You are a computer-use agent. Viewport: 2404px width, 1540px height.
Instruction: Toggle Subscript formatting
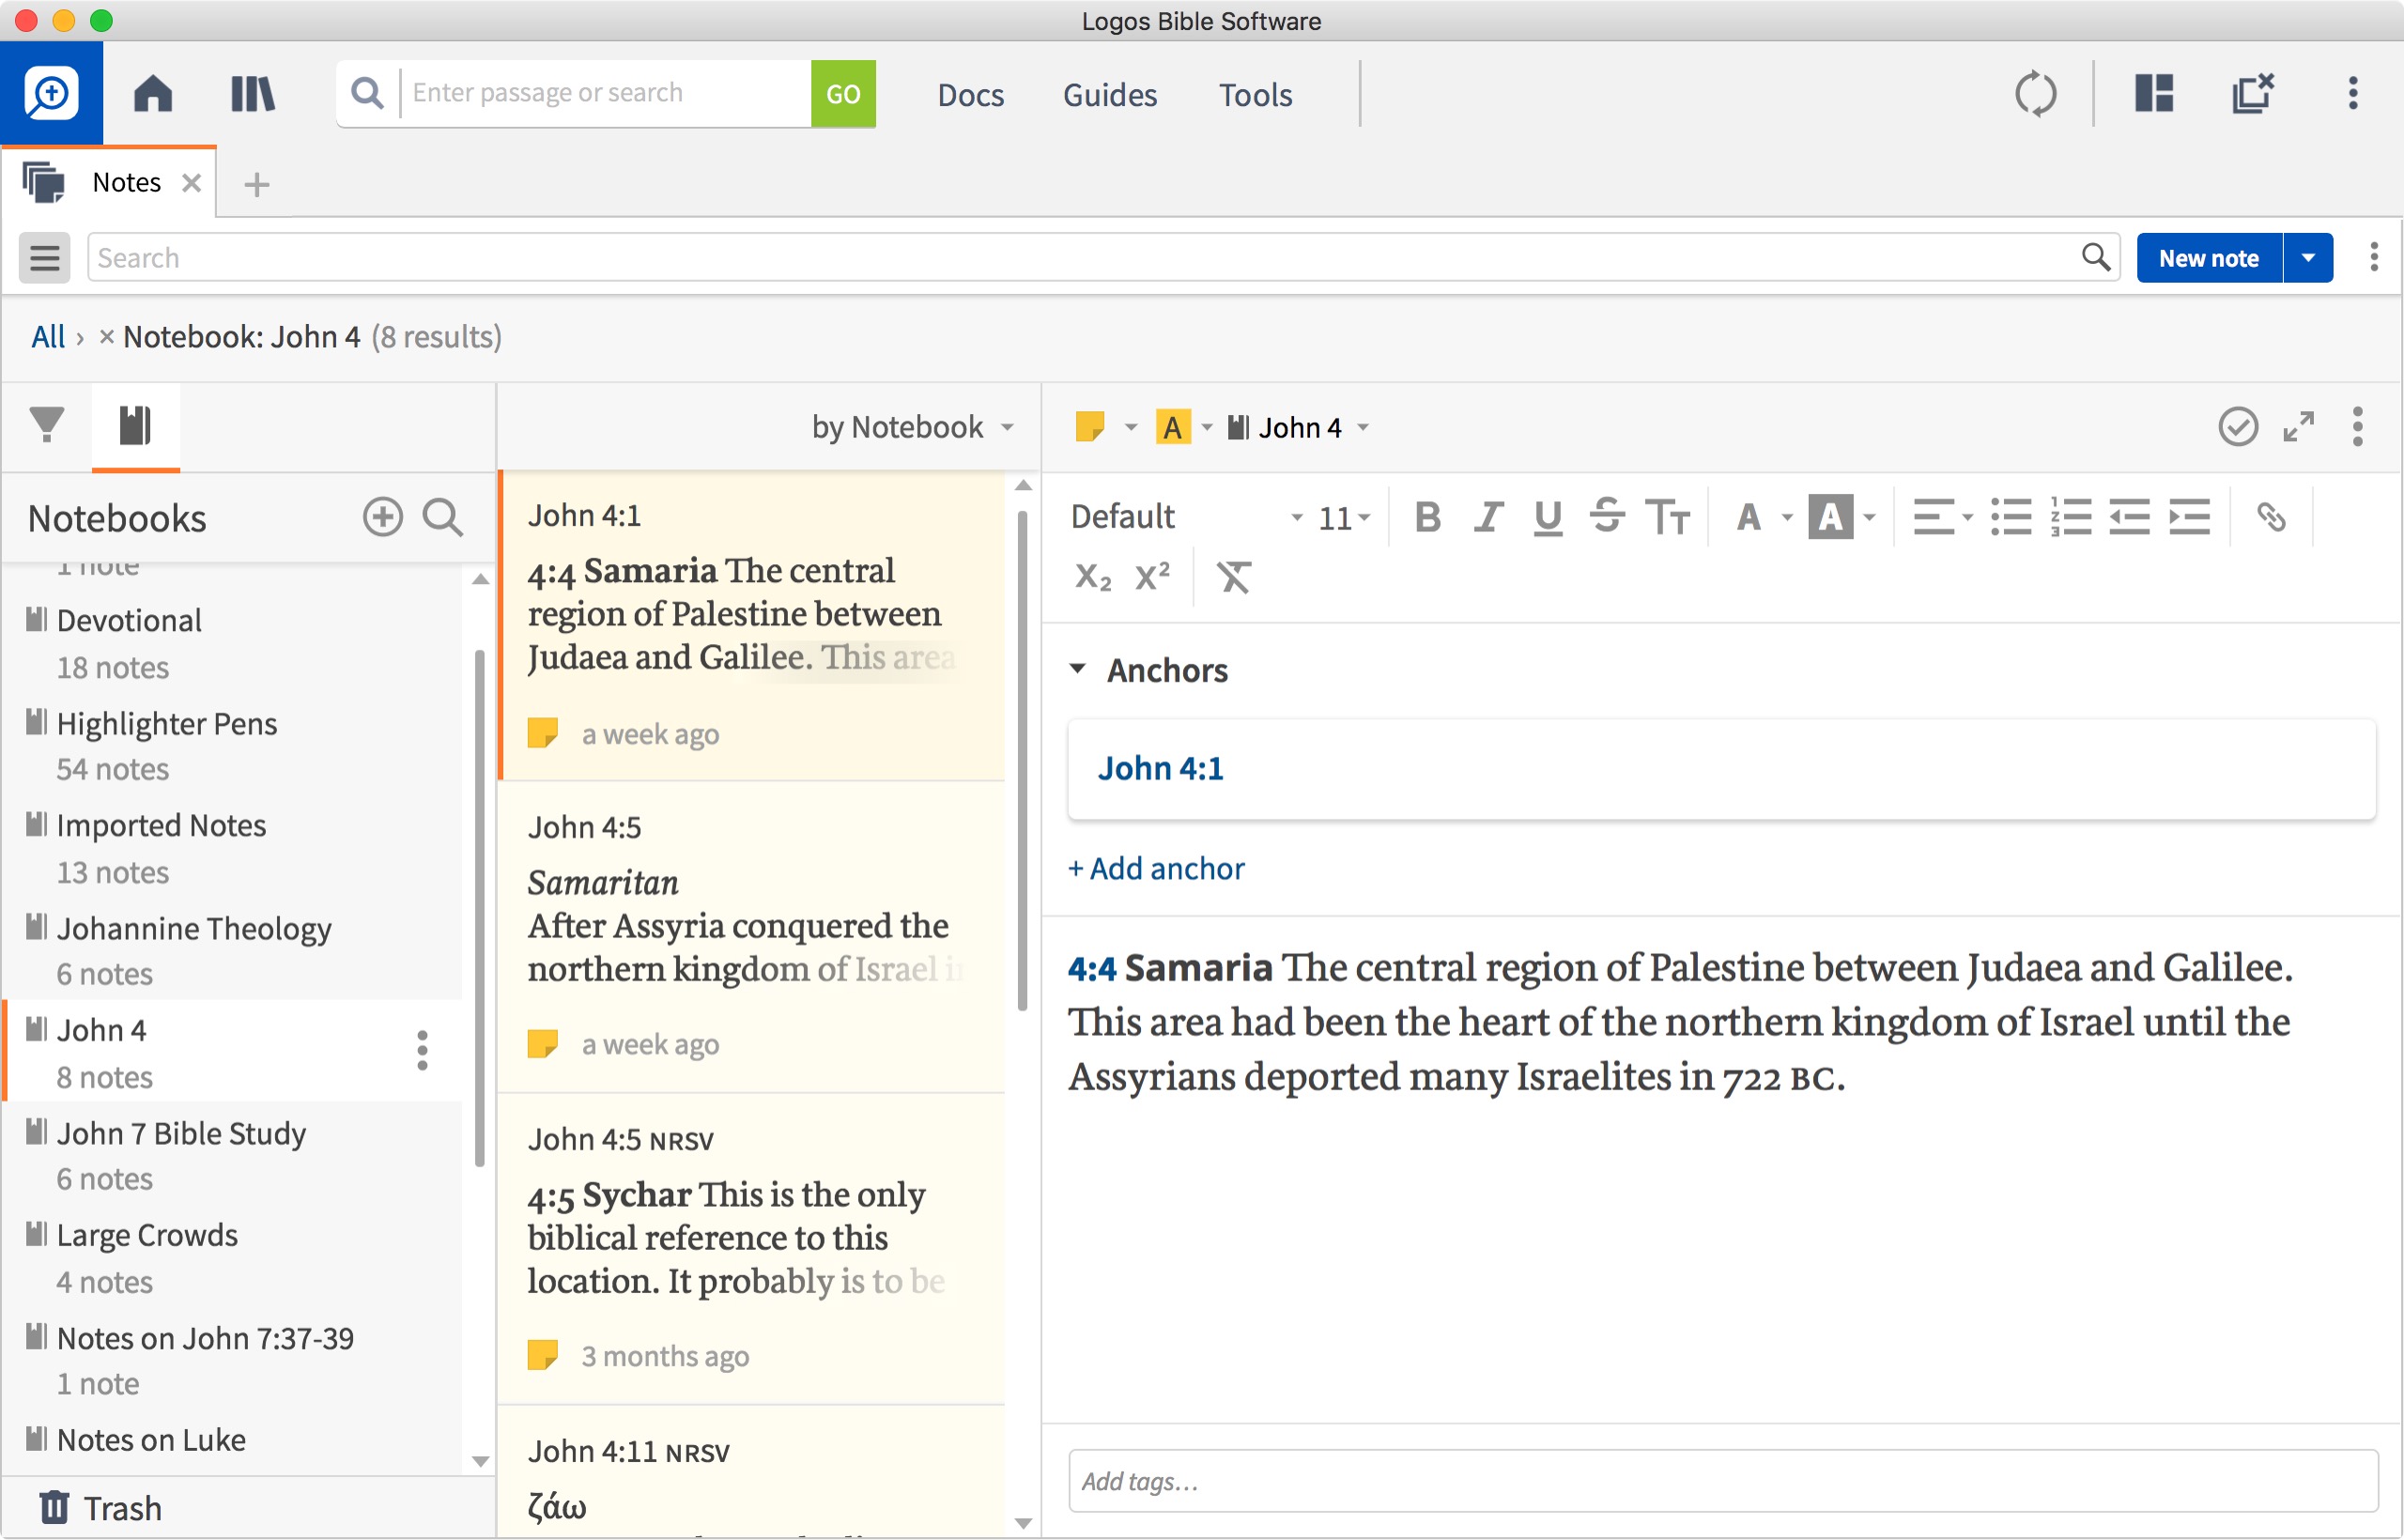coord(1092,577)
